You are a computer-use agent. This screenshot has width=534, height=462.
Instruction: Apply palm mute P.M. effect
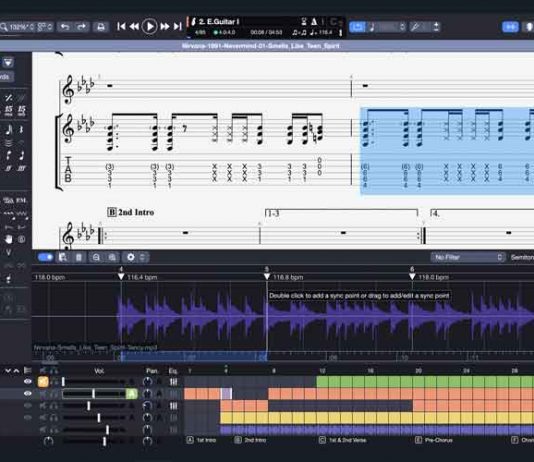[x=21, y=200]
